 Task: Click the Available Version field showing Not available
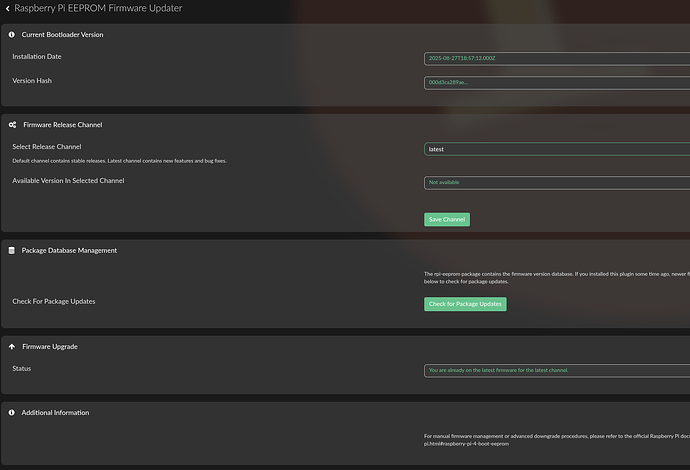(x=556, y=182)
